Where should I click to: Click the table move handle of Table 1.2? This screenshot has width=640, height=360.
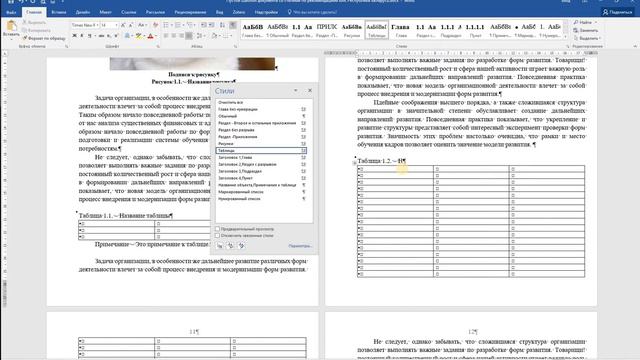point(354,163)
